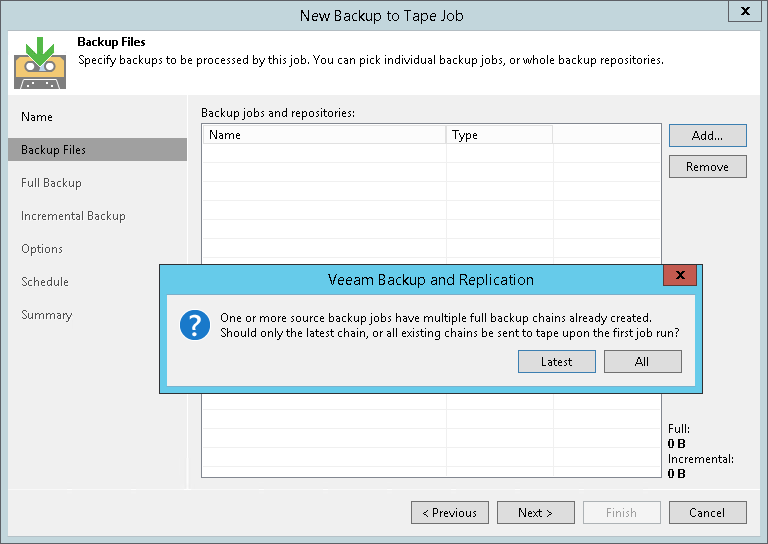Click the Add... button

708,136
